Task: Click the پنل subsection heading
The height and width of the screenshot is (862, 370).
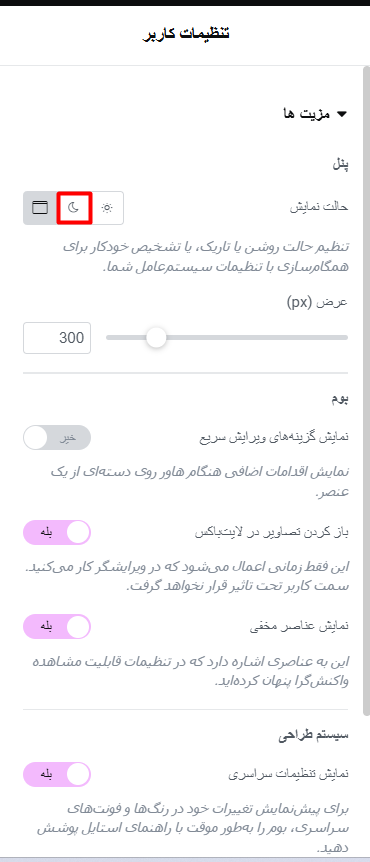Action: [340, 165]
